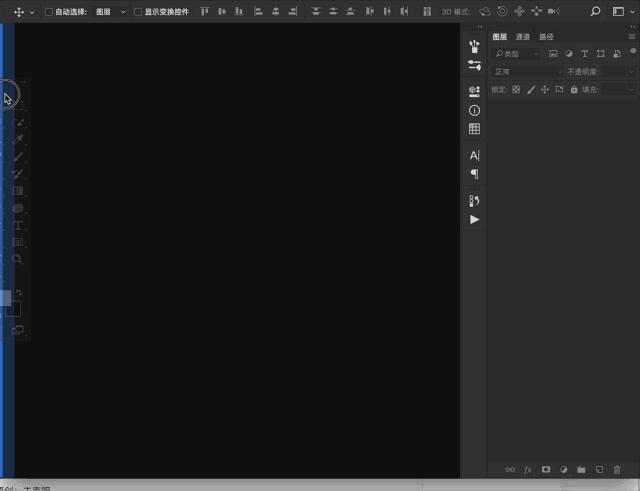Toggle shape layer filter icon

point(600,53)
